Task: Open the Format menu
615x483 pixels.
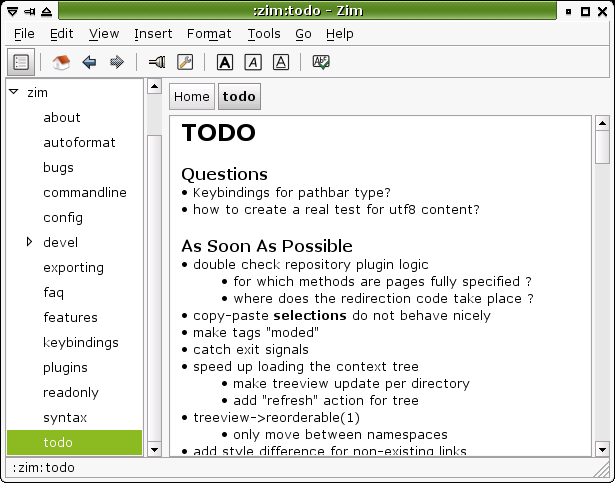Action: coord(208,34)
